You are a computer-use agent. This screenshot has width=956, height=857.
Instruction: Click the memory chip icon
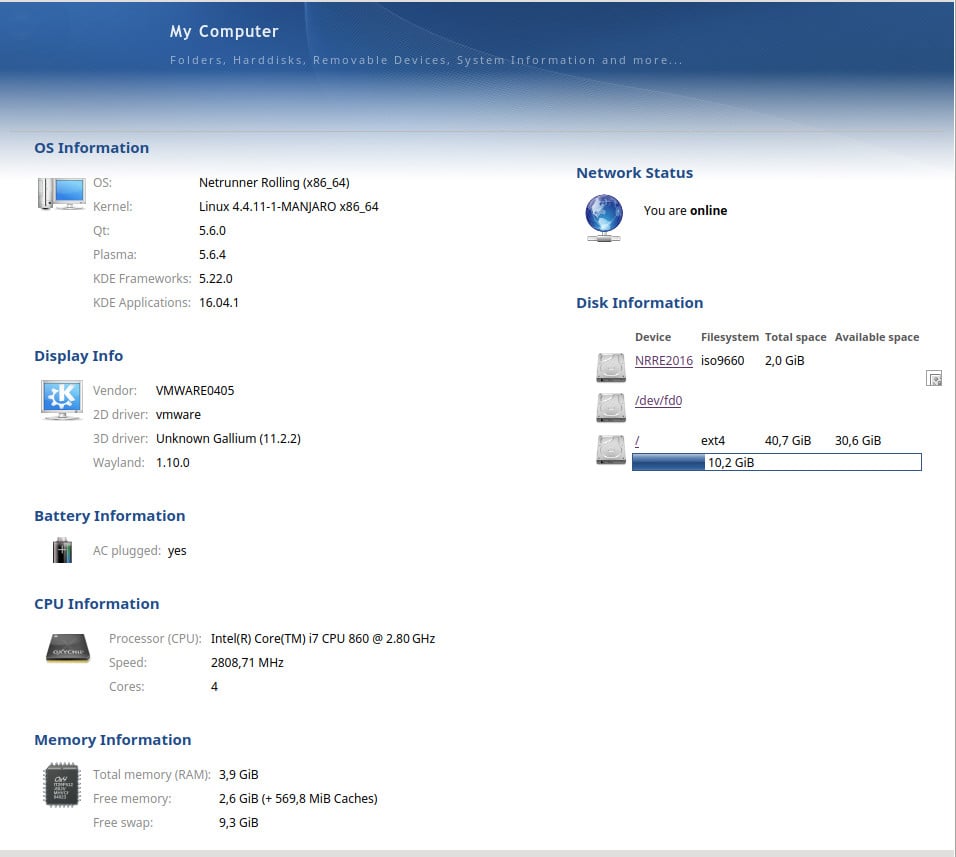pyautogui.click(x=62, y=785)
